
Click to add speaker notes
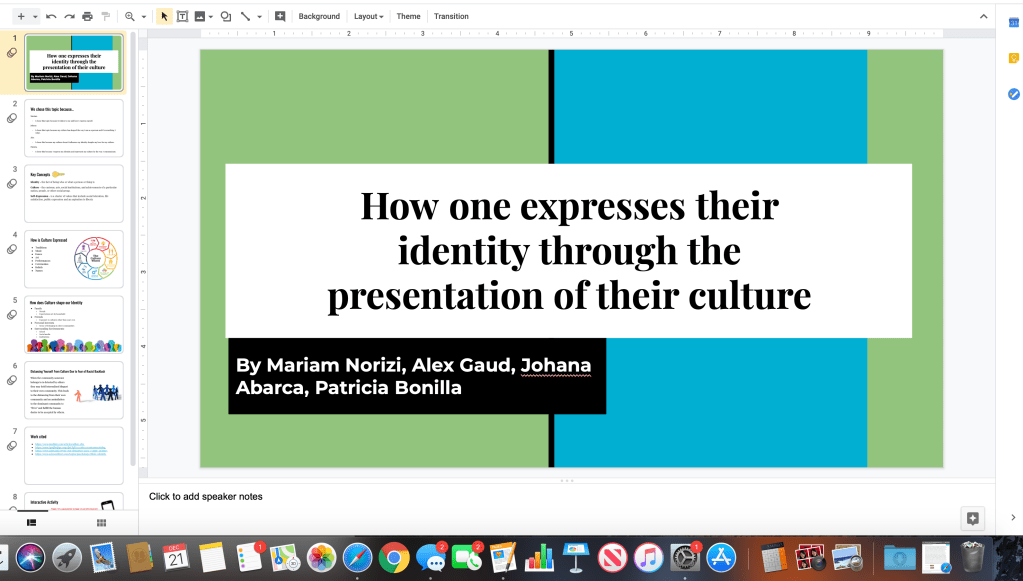click(x=206, y=496)
